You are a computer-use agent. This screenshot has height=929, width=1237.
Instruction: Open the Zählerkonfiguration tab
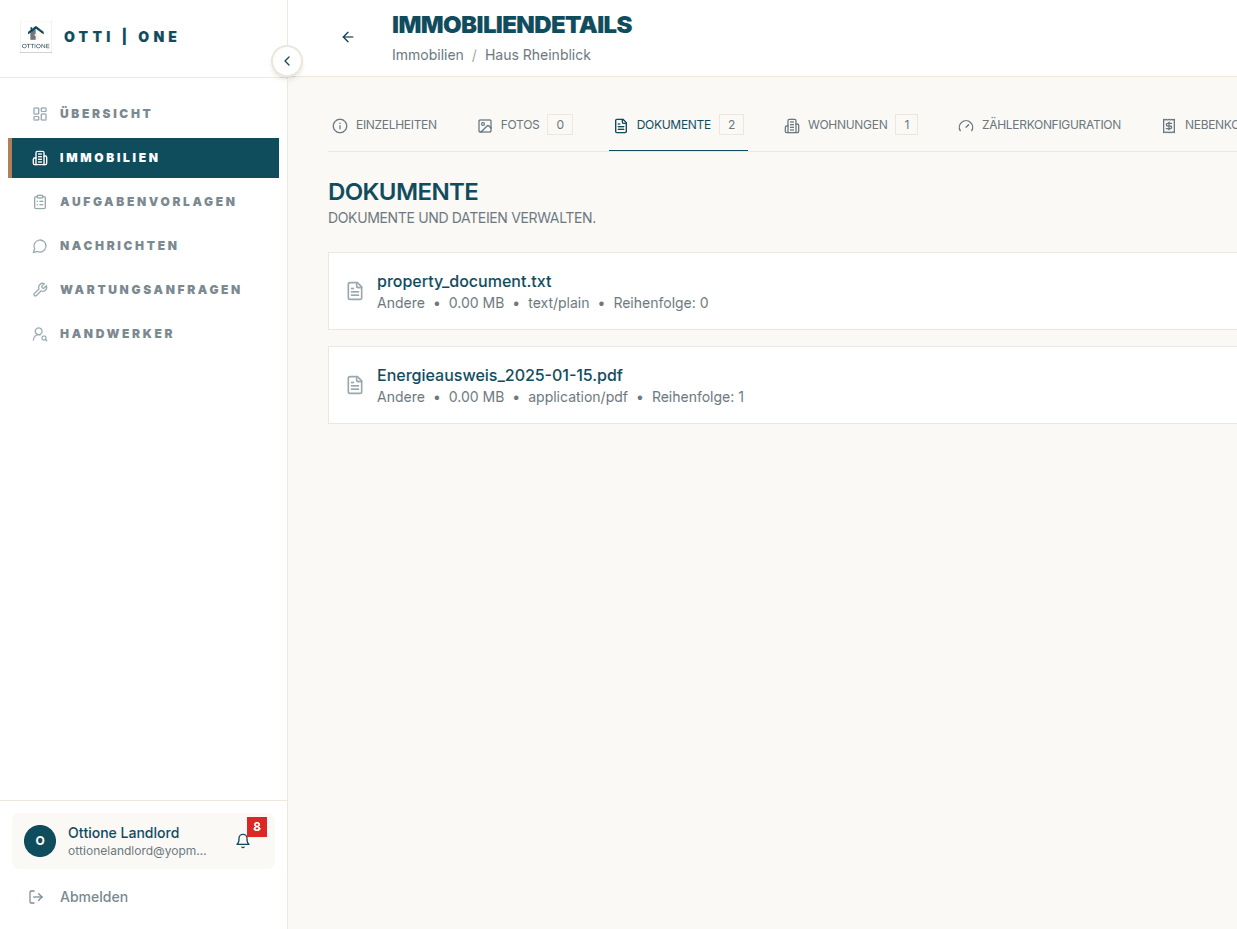[x=1040, y=126]
